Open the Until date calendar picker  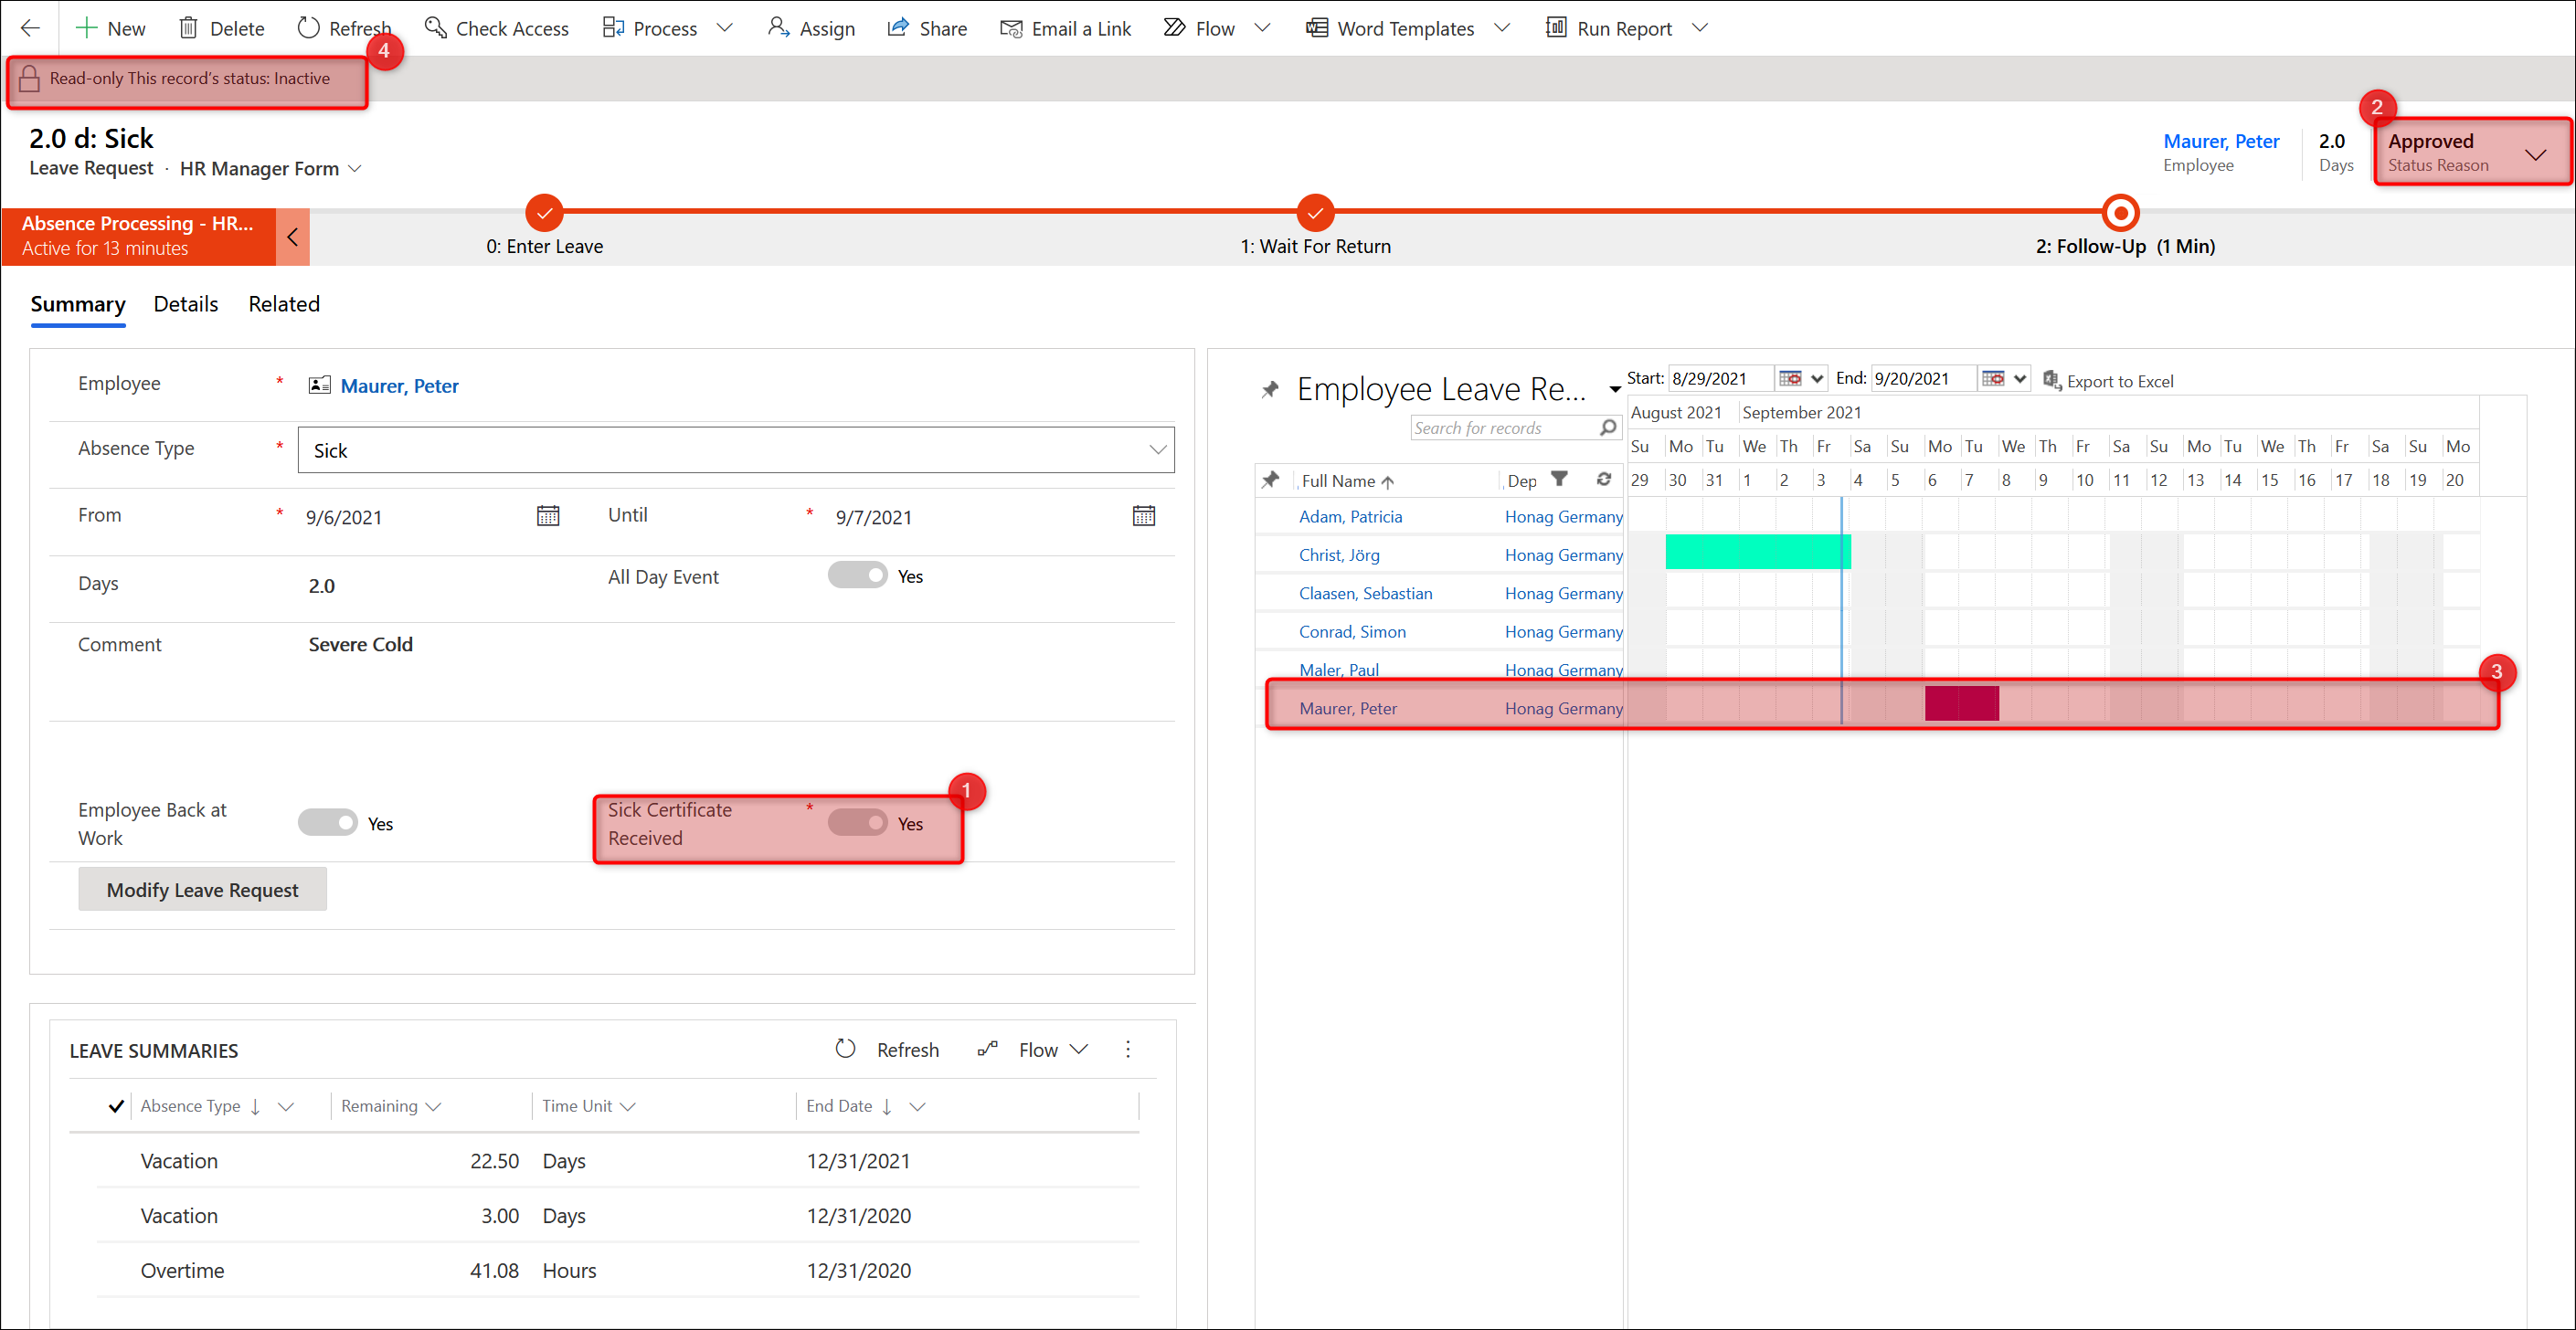click(1143, 516)
